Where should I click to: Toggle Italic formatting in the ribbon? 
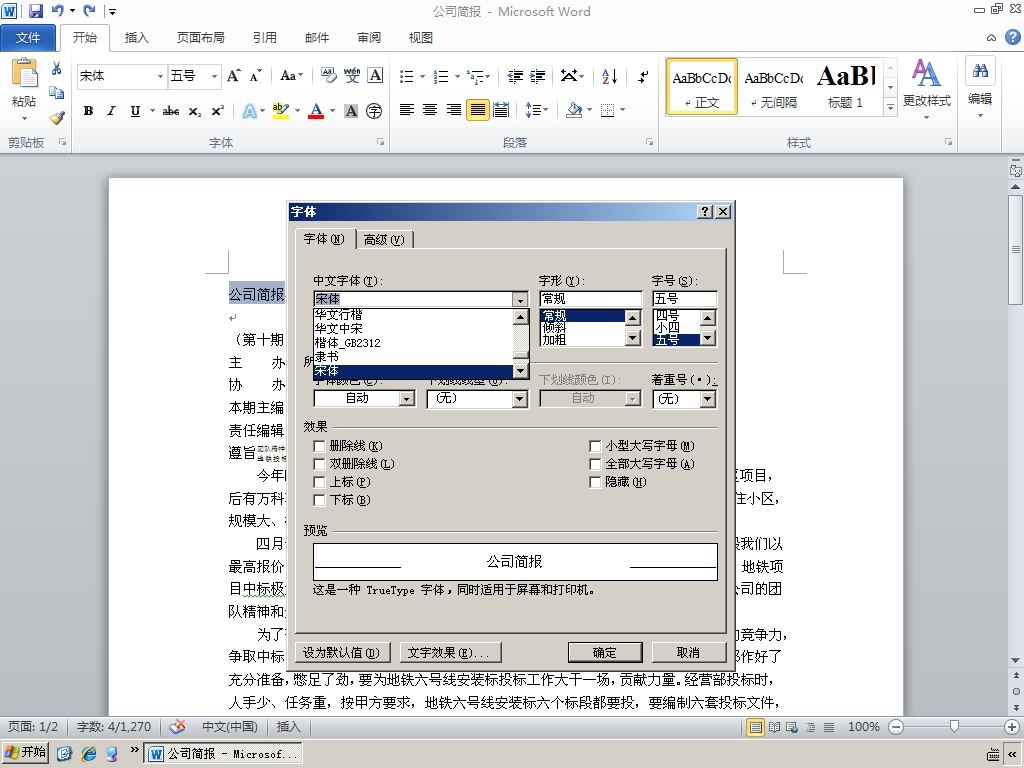112,111
